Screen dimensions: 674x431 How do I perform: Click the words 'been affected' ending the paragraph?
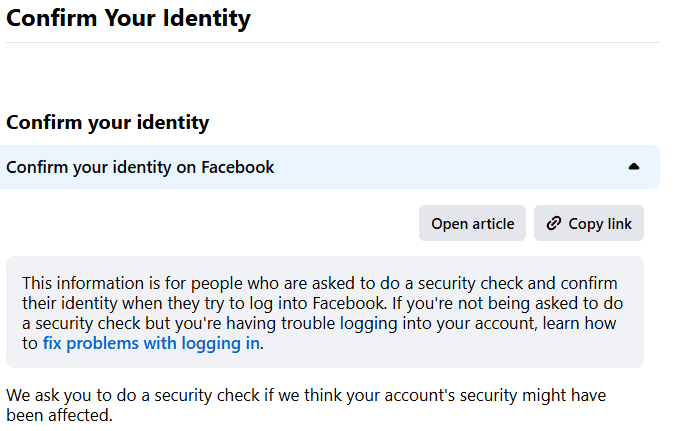pos(59,415)
